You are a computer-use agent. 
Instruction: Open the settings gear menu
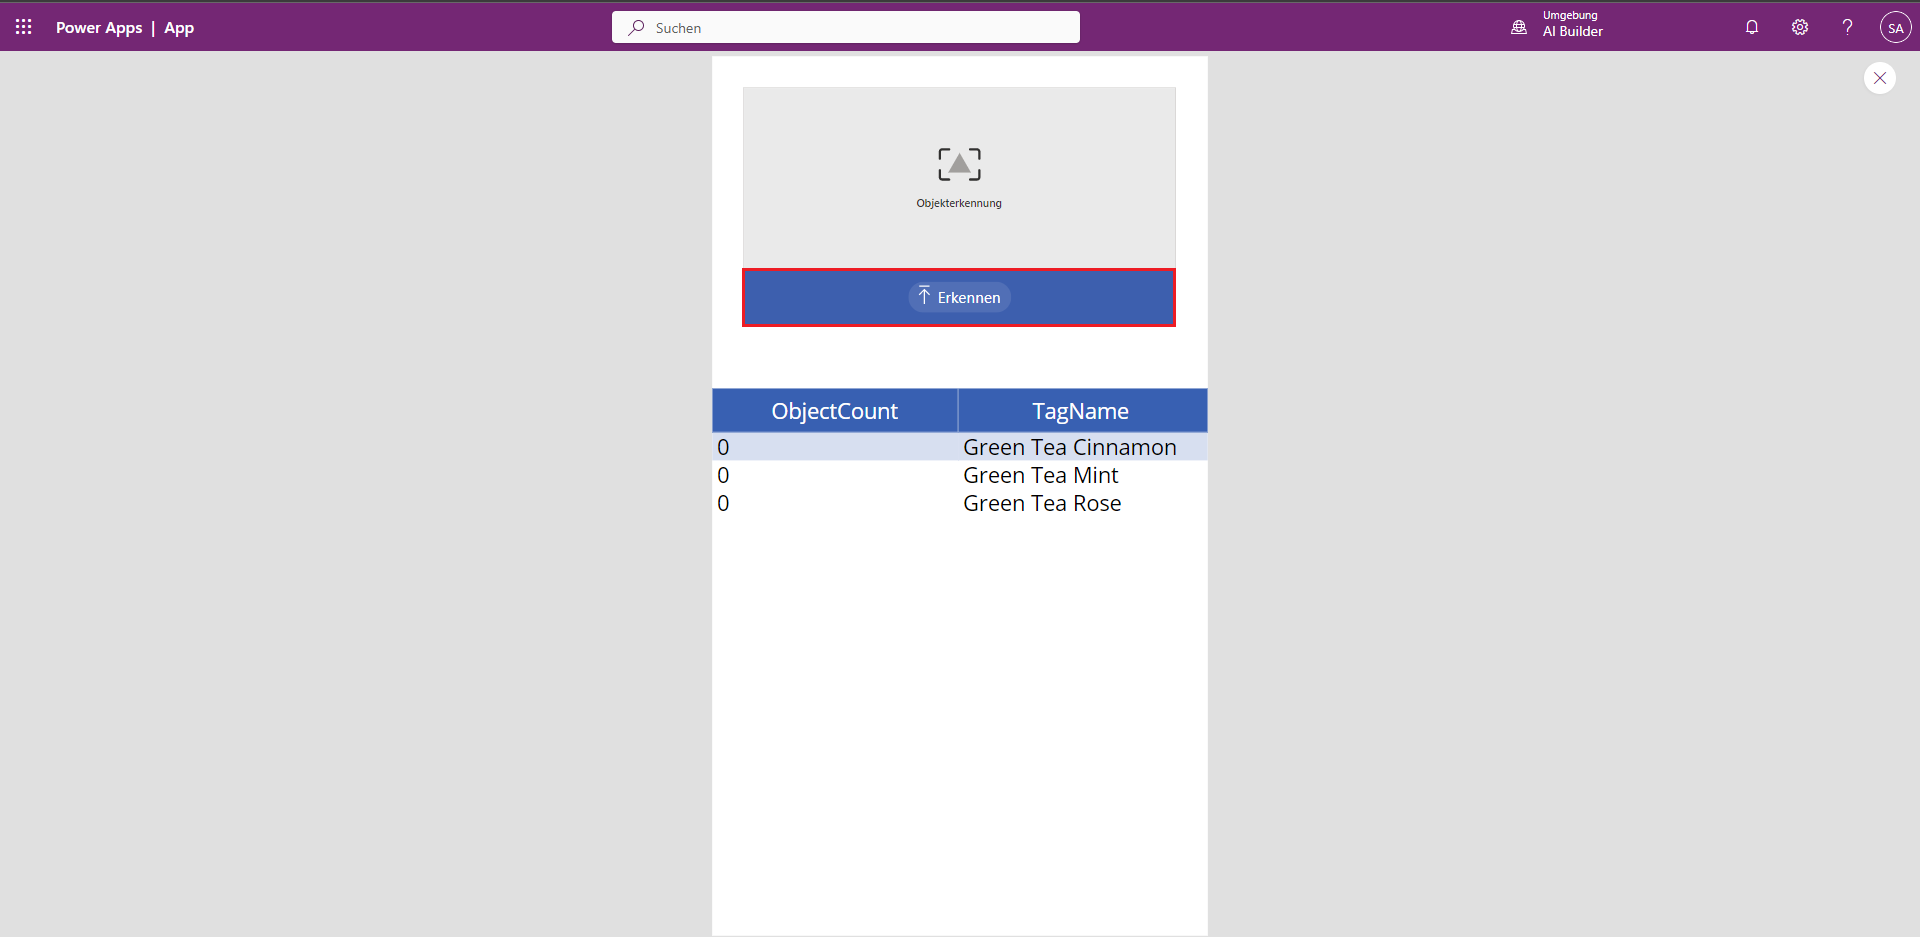[x=1799, y=27]
